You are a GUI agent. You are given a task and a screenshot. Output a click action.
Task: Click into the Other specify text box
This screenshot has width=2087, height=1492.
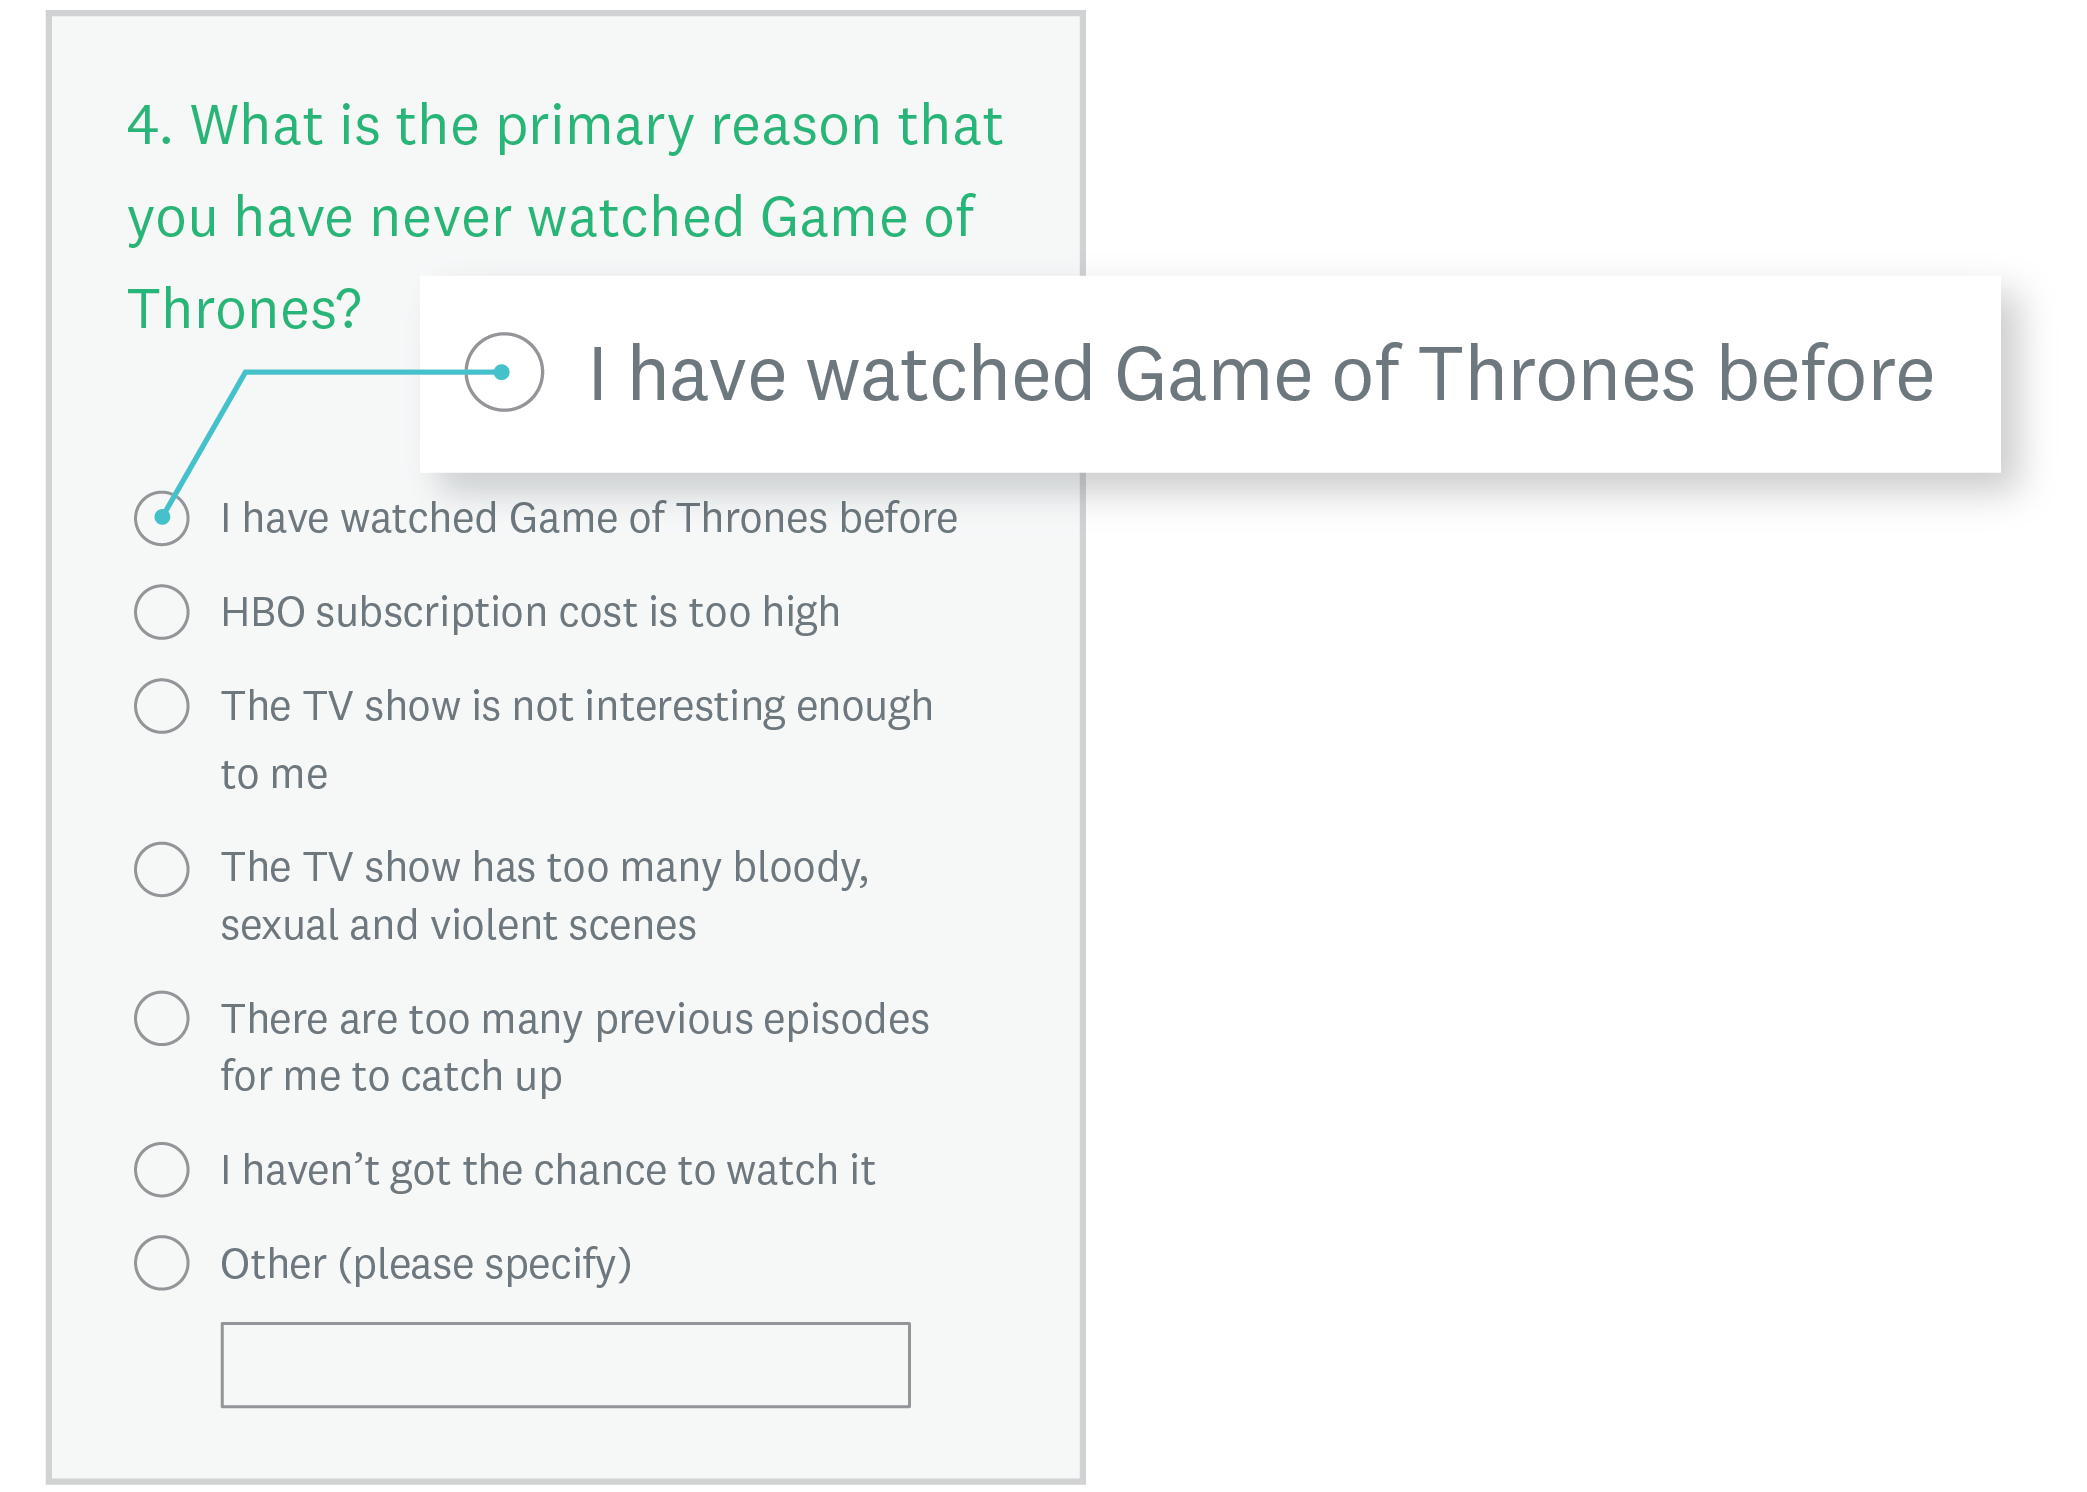point(565,1365)
